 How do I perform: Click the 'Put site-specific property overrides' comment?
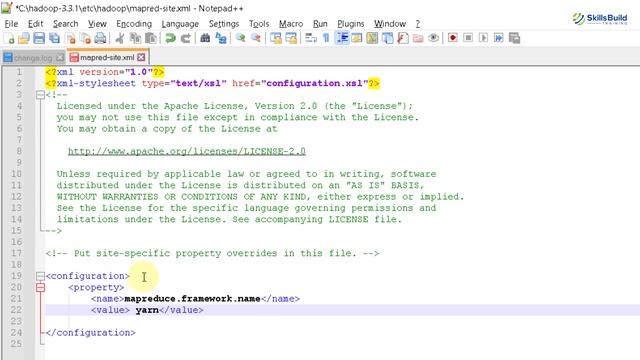coord(212,253)
